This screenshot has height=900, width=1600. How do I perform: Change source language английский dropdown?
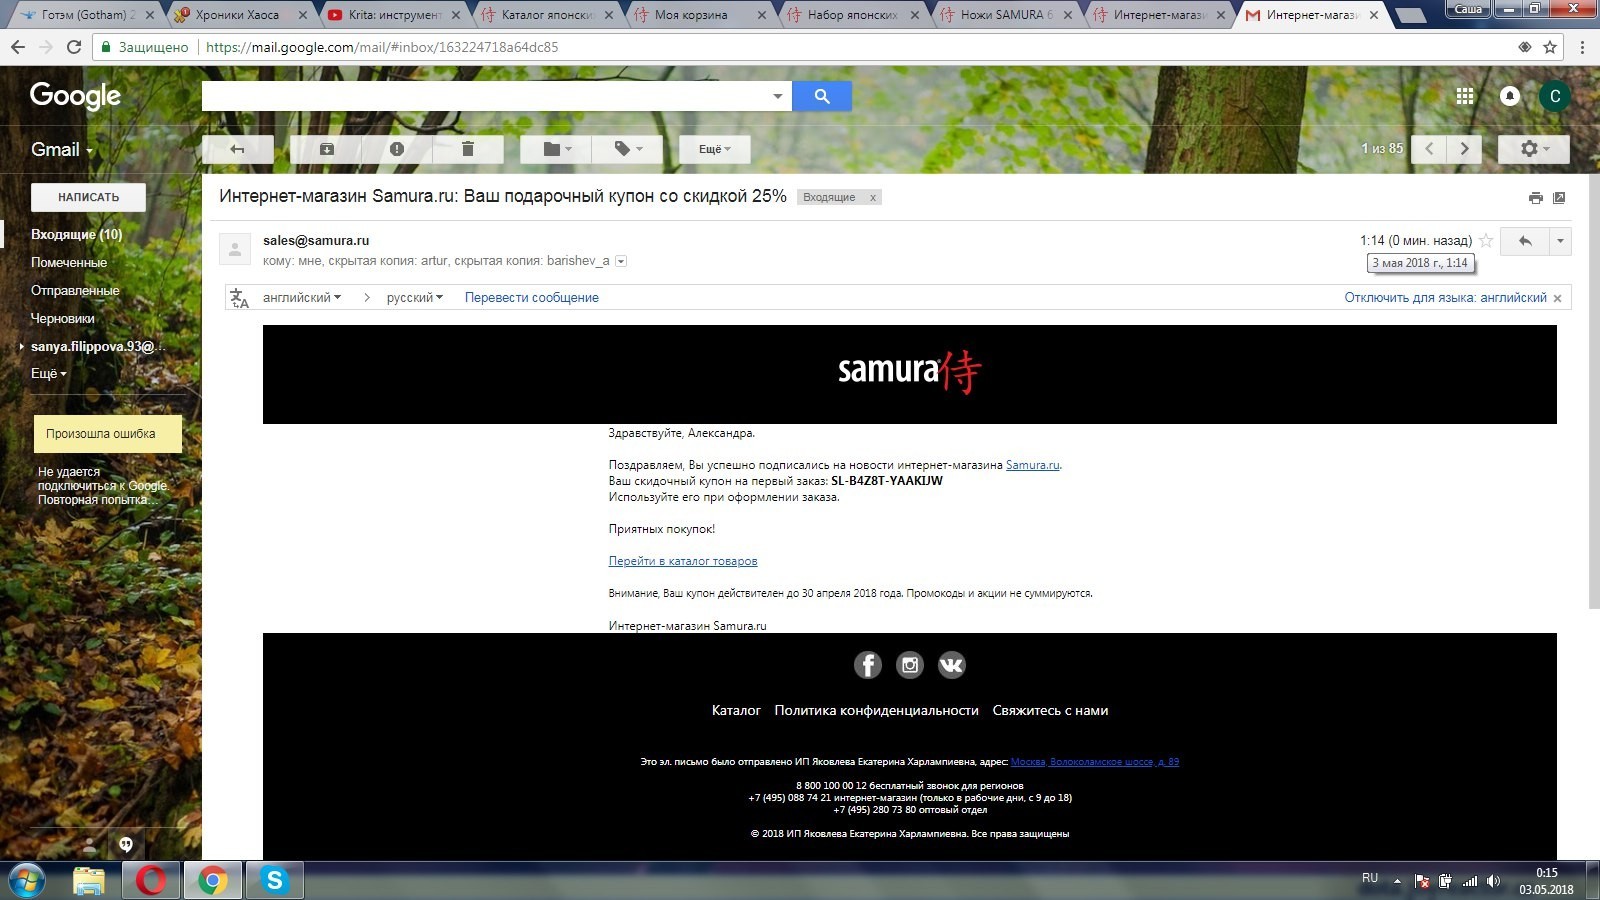[x=302, y=297]
